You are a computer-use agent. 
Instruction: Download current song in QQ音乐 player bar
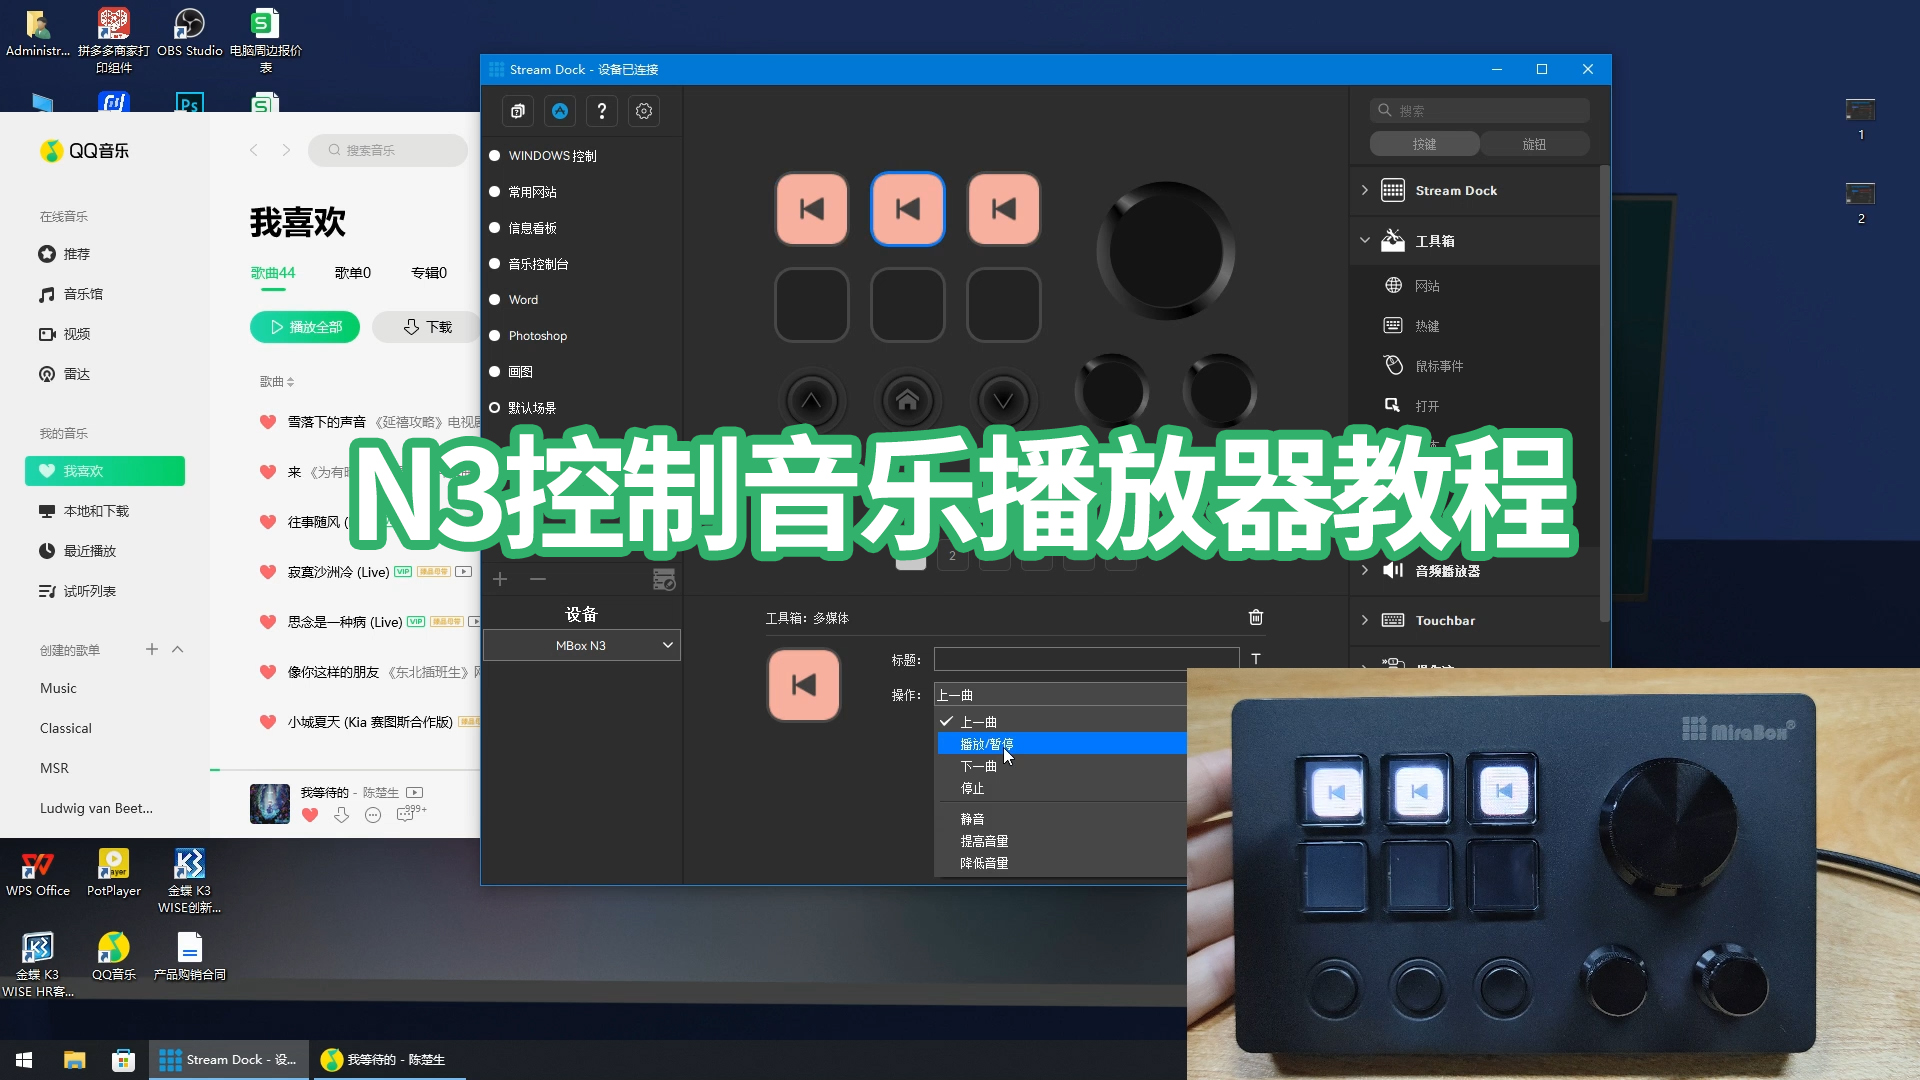pyautogui.click(x=341, y=815)
